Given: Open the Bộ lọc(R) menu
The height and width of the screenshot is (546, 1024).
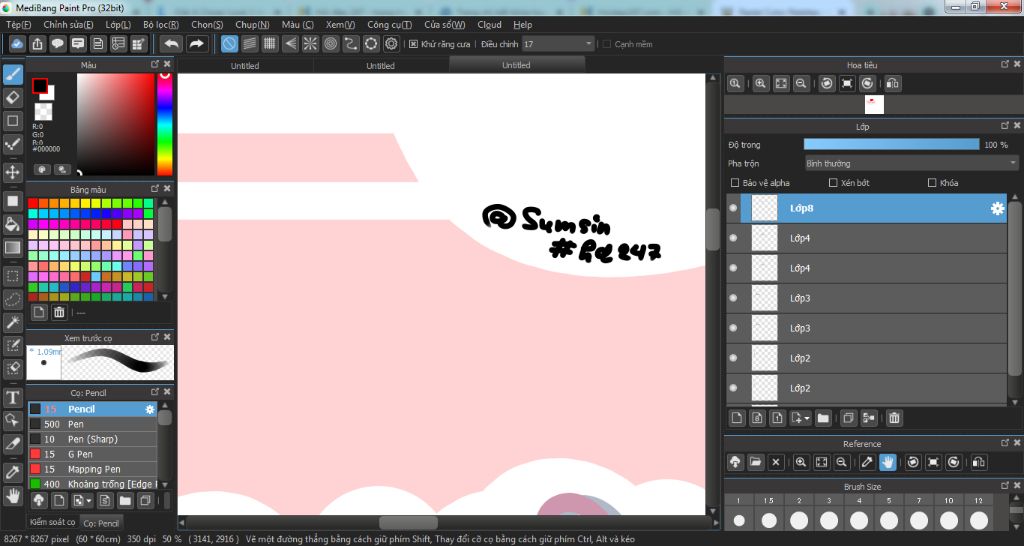Looking at the screenshot, I should point(161,25).
